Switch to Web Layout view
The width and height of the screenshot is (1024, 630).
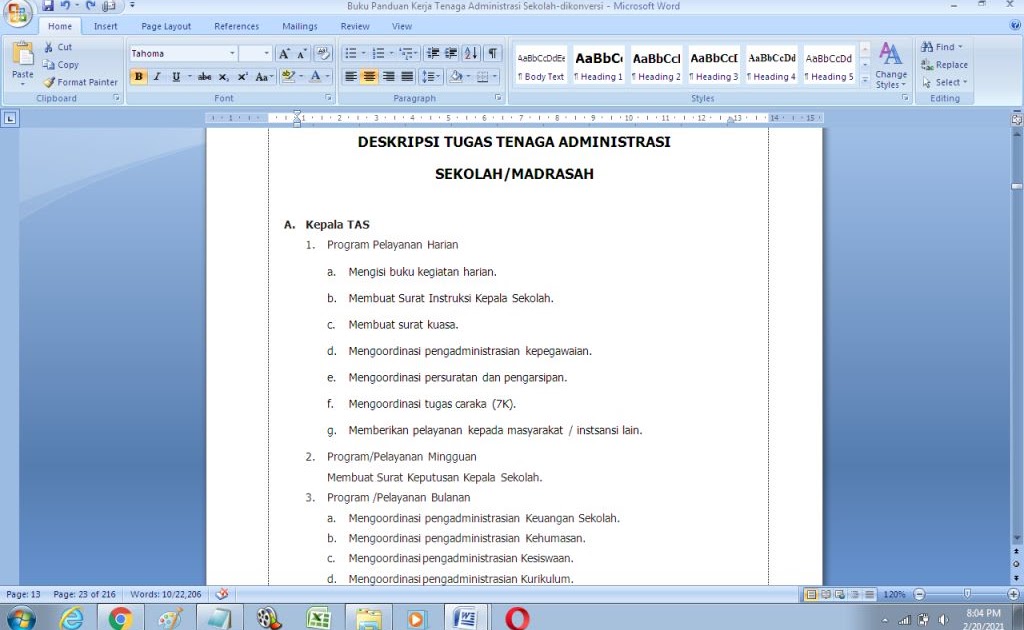tap(840, 594)
